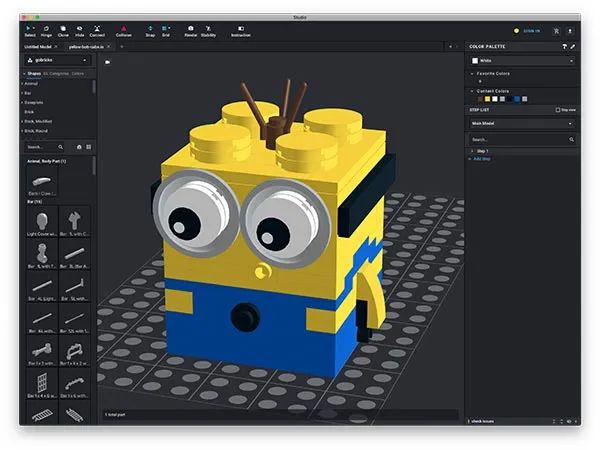The width and height of the screenshot is (600, 450).
Task: Select the Brick category
Action: click(29, 112)
